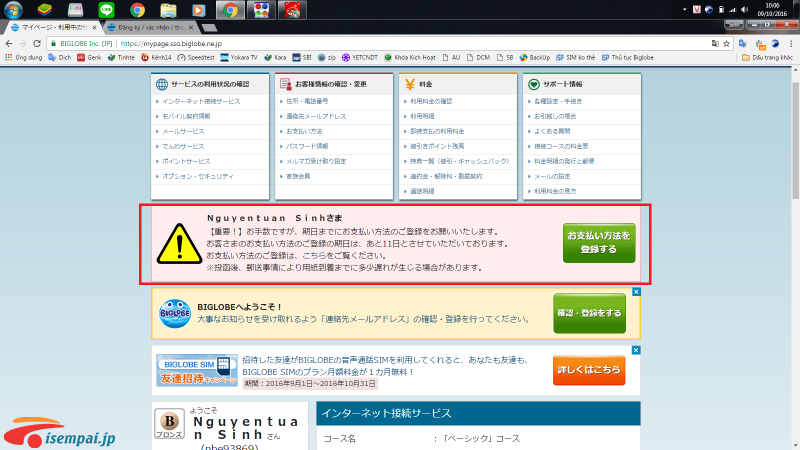
Task: Open 通話明細 link
Action: click(x=422, y=191)
